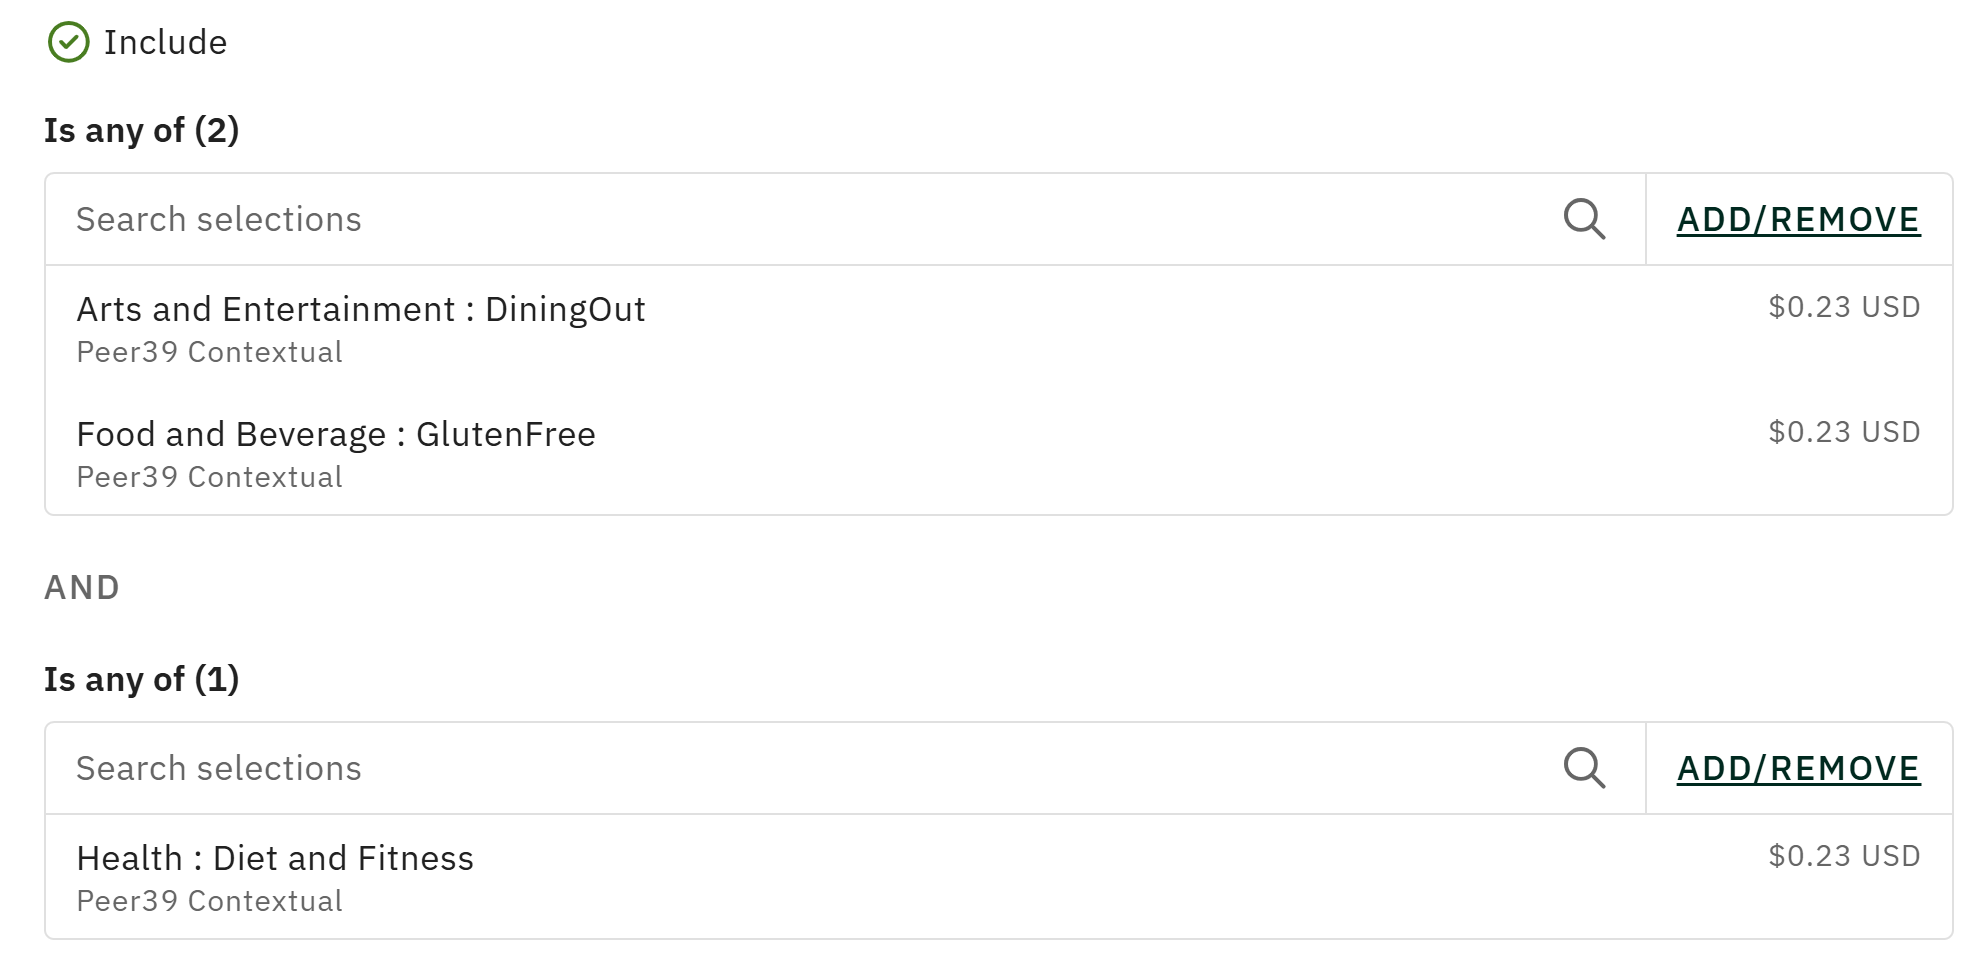Click Peer39 Contextual under the GlutenFree entry

(209, 477)
